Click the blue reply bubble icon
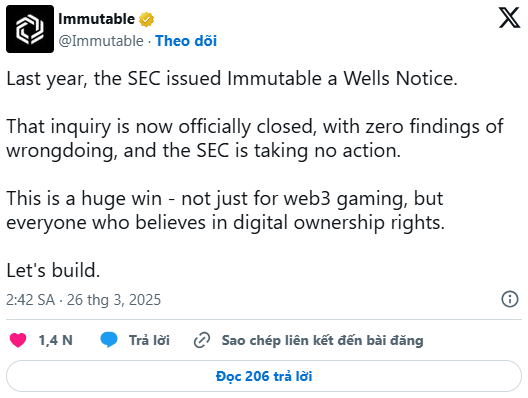This screenshot has width=528, height=398. point(109,340)
